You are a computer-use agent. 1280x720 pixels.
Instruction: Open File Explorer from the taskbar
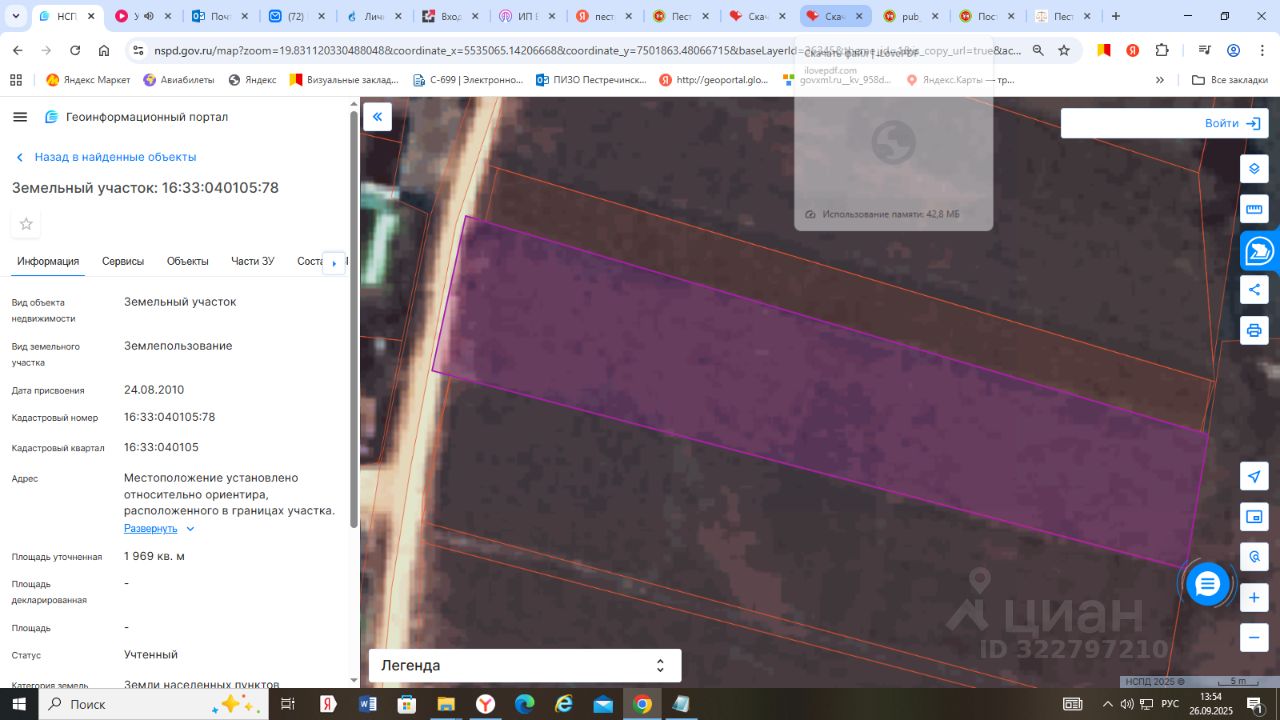tap(445, 704)
